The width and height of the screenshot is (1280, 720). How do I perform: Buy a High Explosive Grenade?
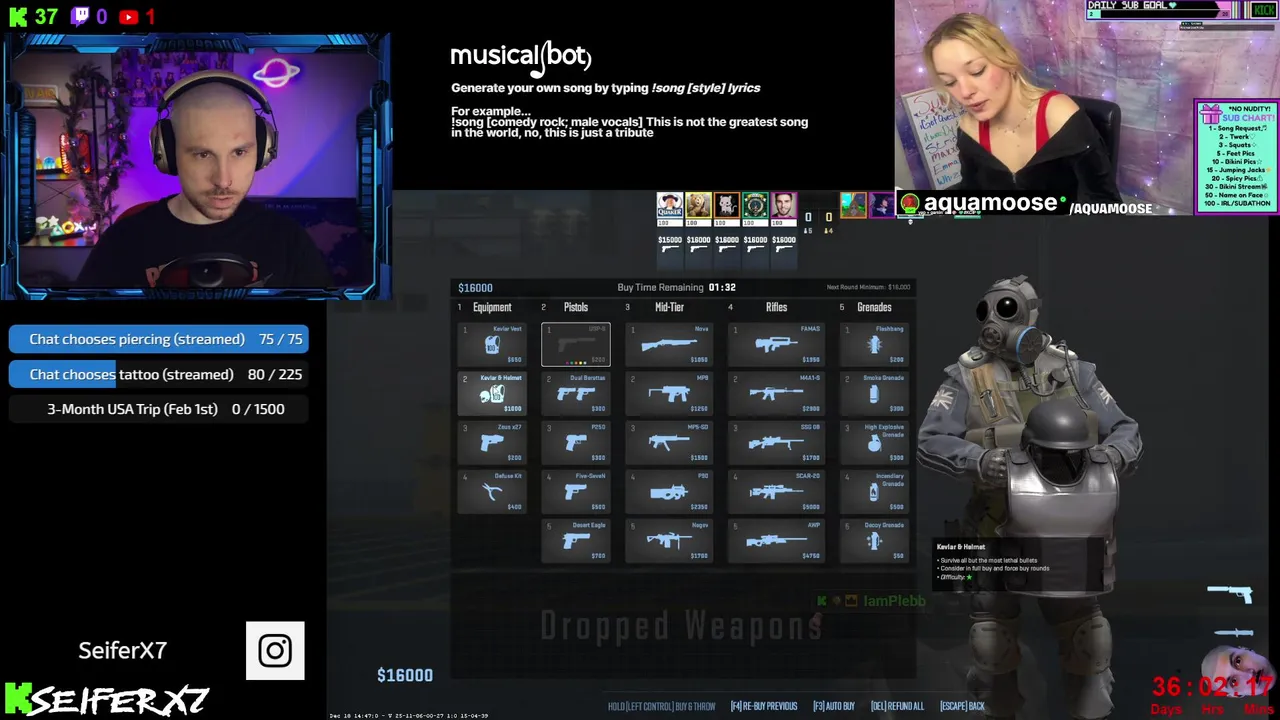(874, 442)
